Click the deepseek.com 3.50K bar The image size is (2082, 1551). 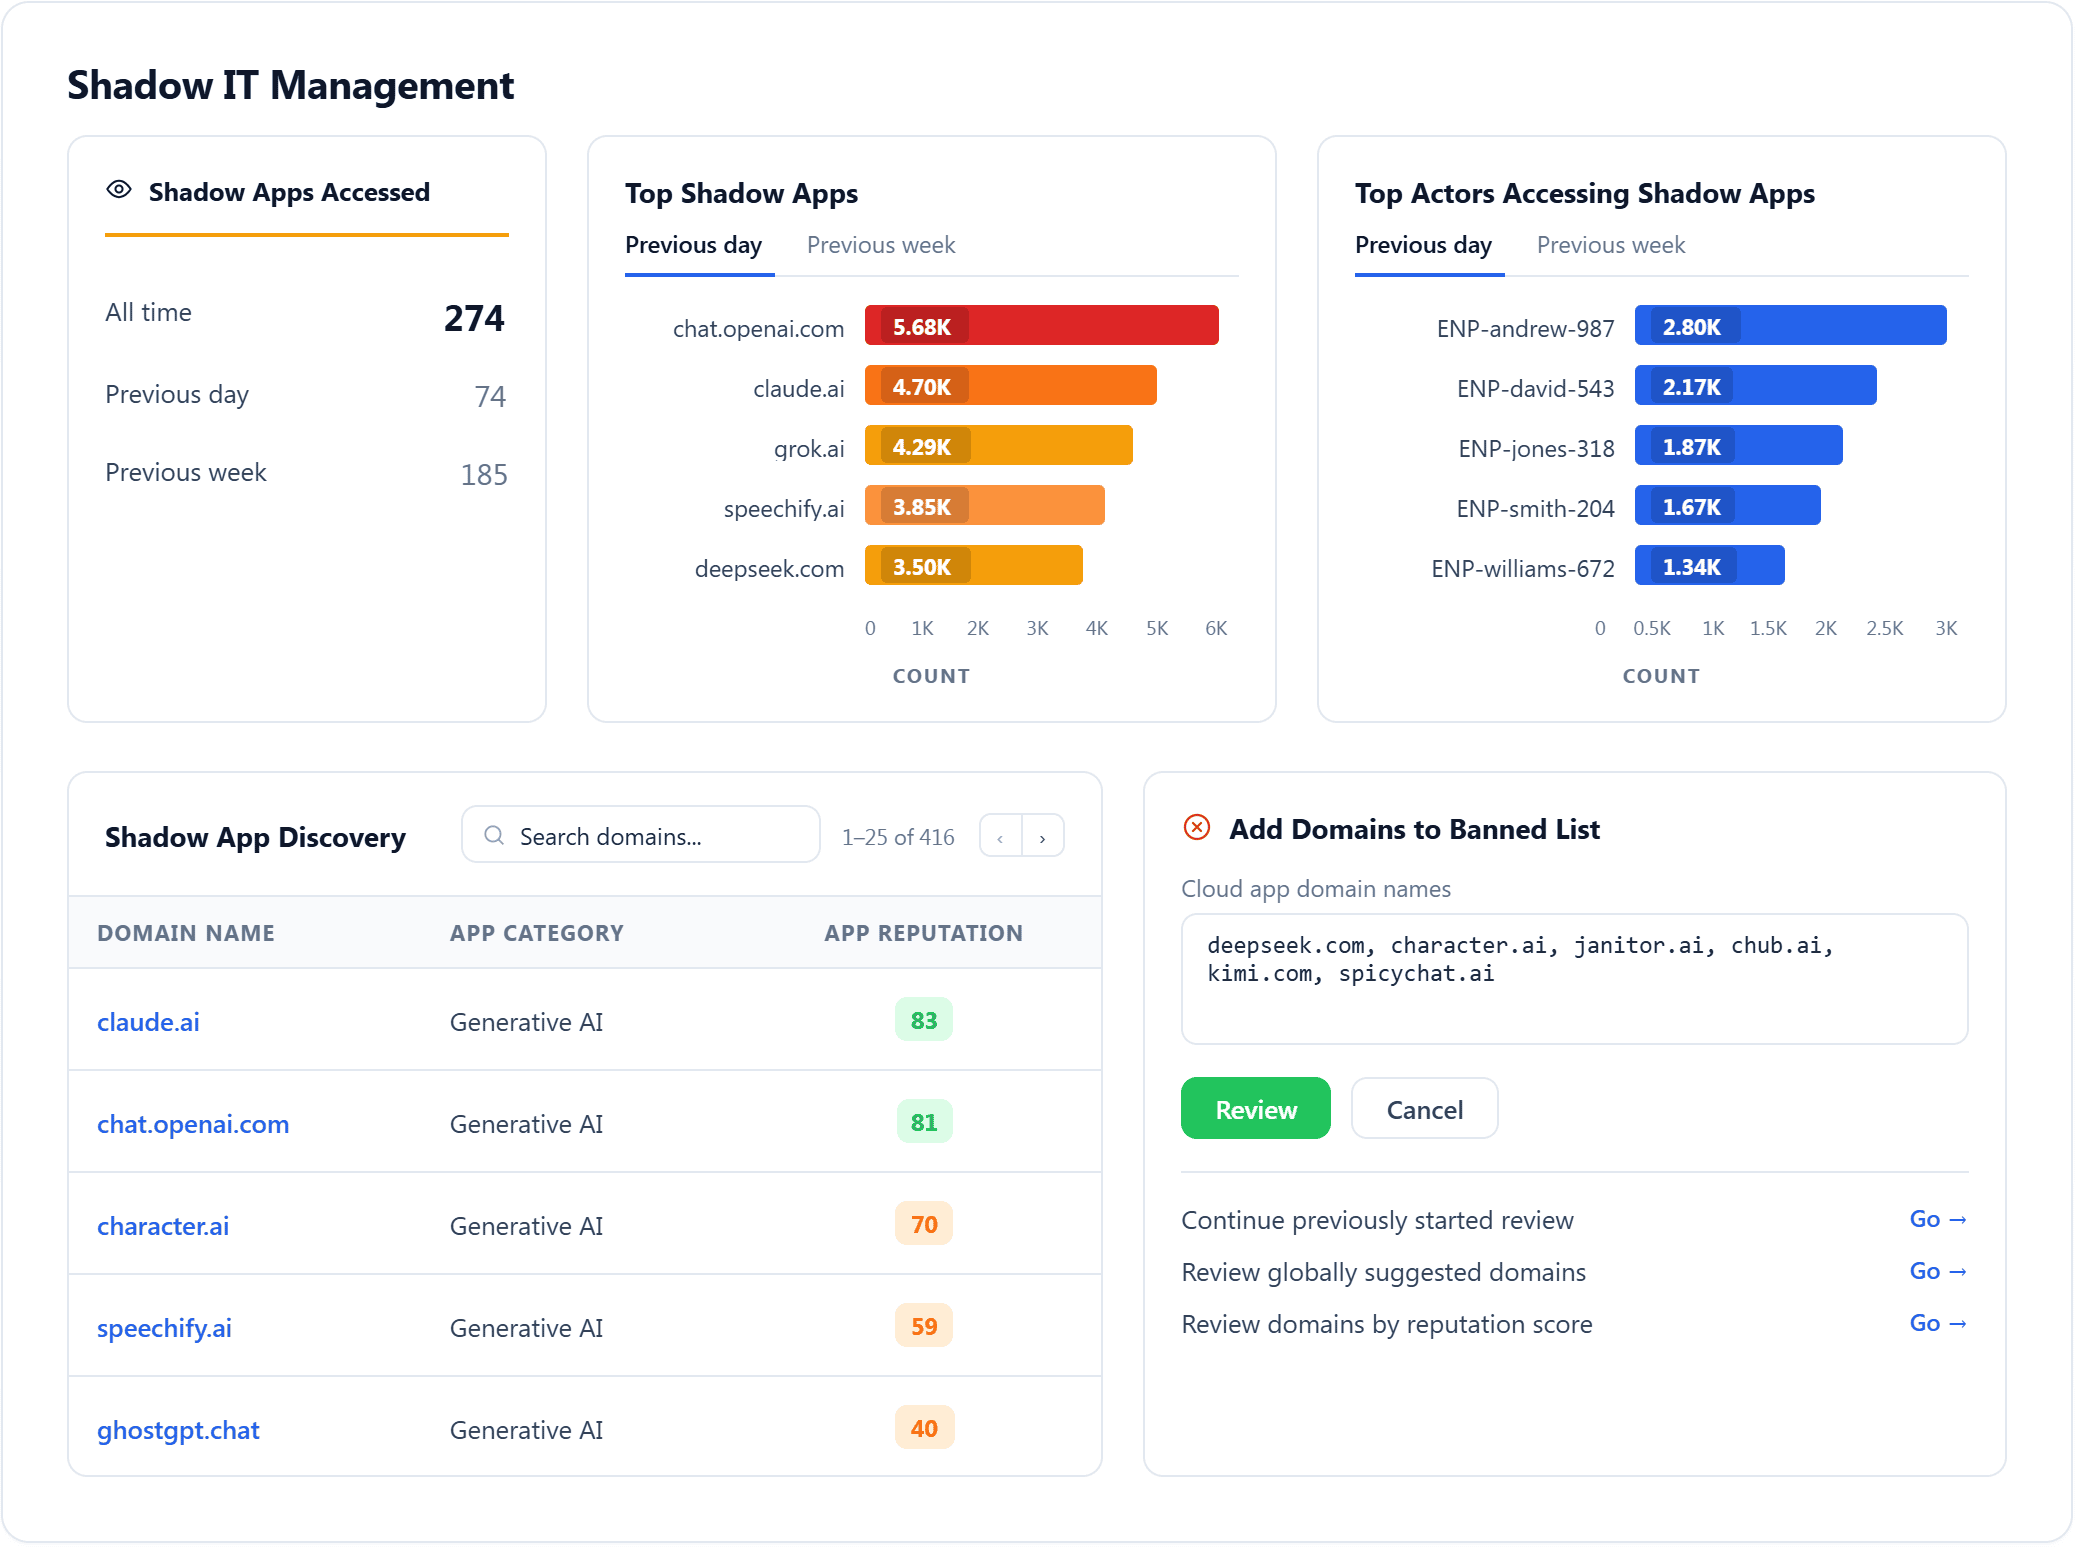tap(974, 565)
